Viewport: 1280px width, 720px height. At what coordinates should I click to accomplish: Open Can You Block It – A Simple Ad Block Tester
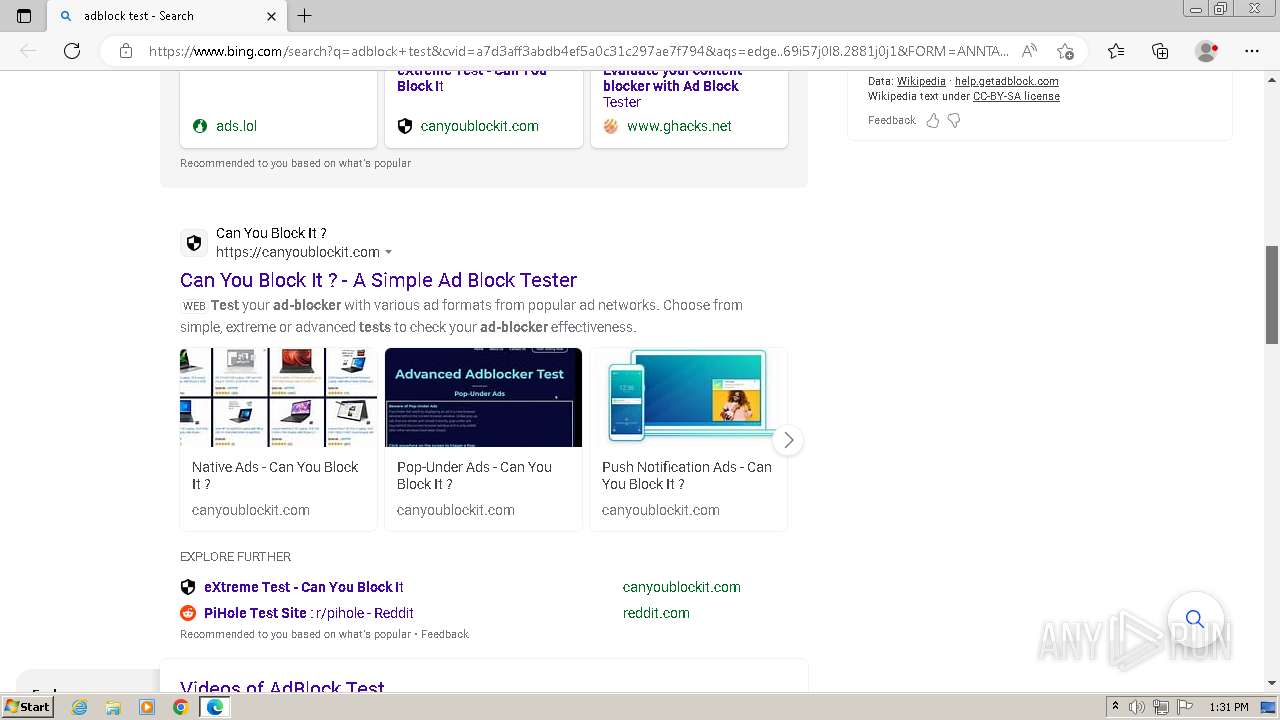(x=378, y=280)
